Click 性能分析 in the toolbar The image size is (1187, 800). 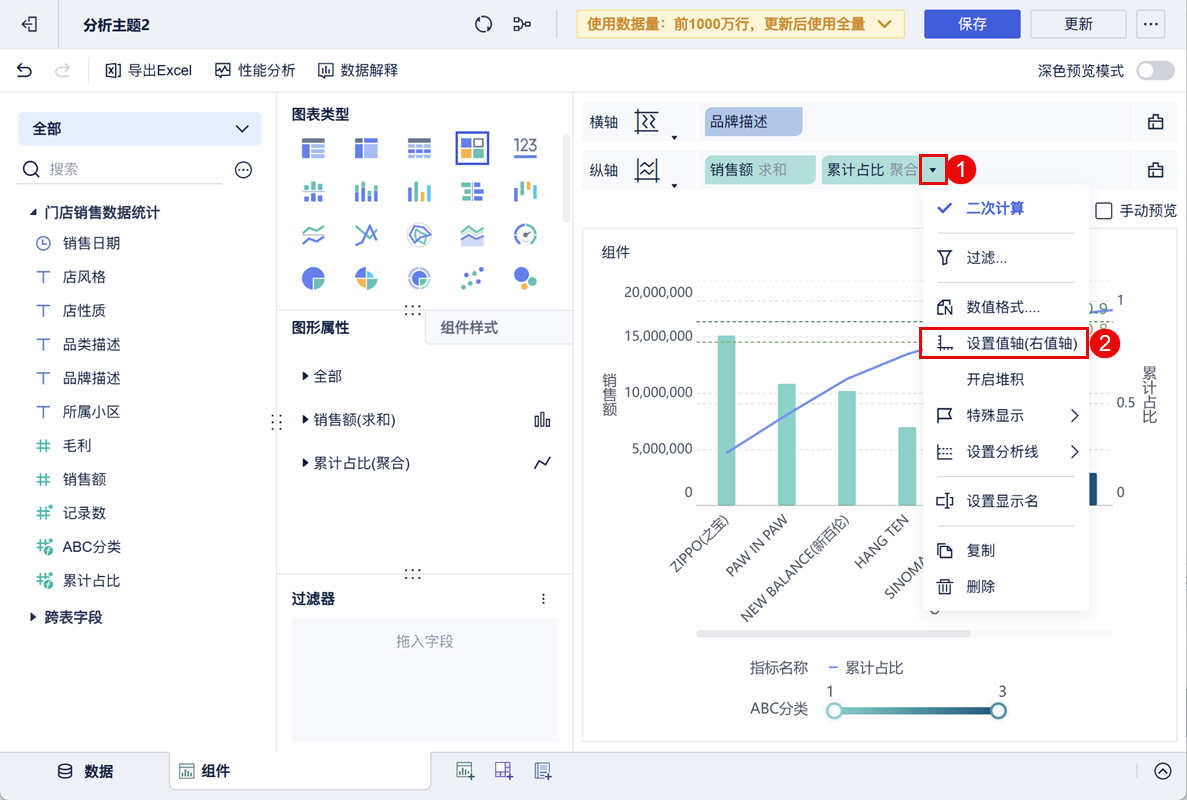(255, 70)
